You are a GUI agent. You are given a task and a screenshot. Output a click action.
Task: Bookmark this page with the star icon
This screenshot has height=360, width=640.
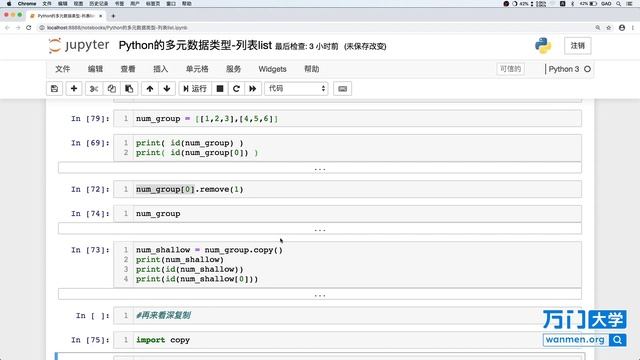(609, 28)
